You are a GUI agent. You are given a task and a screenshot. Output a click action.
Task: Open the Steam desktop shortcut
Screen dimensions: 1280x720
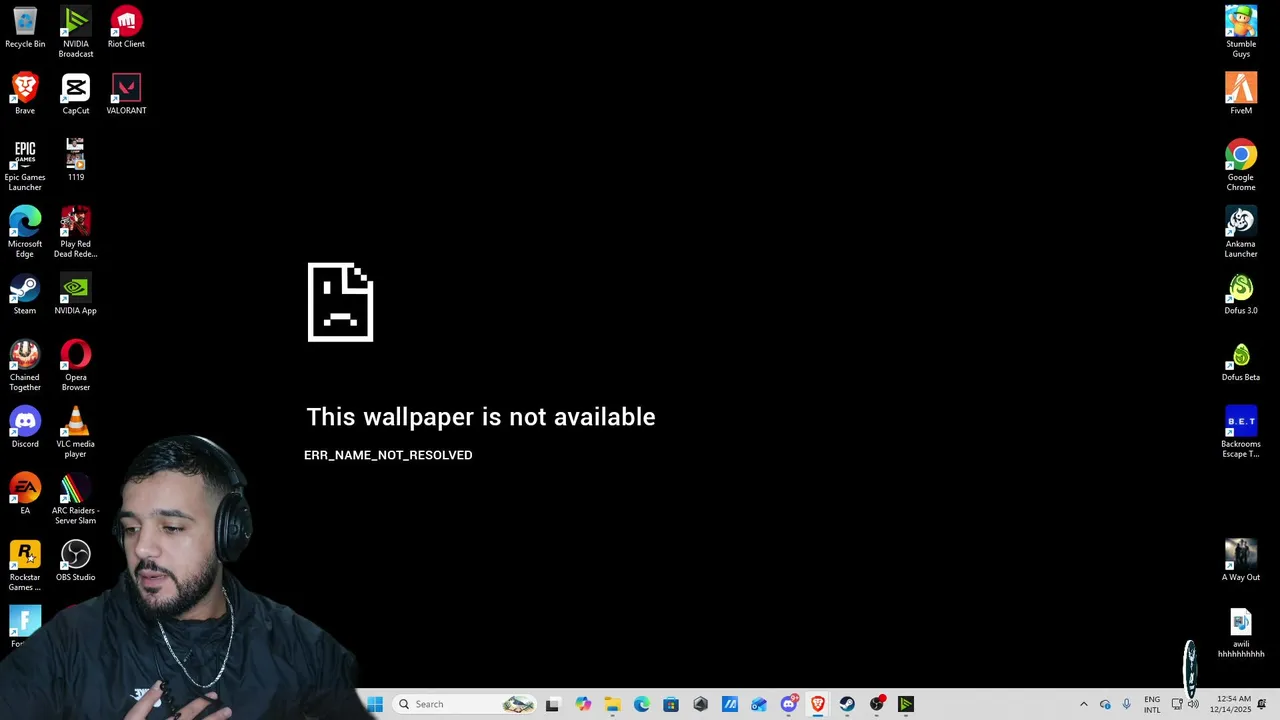pyautogui.click(x=25, y=294)
